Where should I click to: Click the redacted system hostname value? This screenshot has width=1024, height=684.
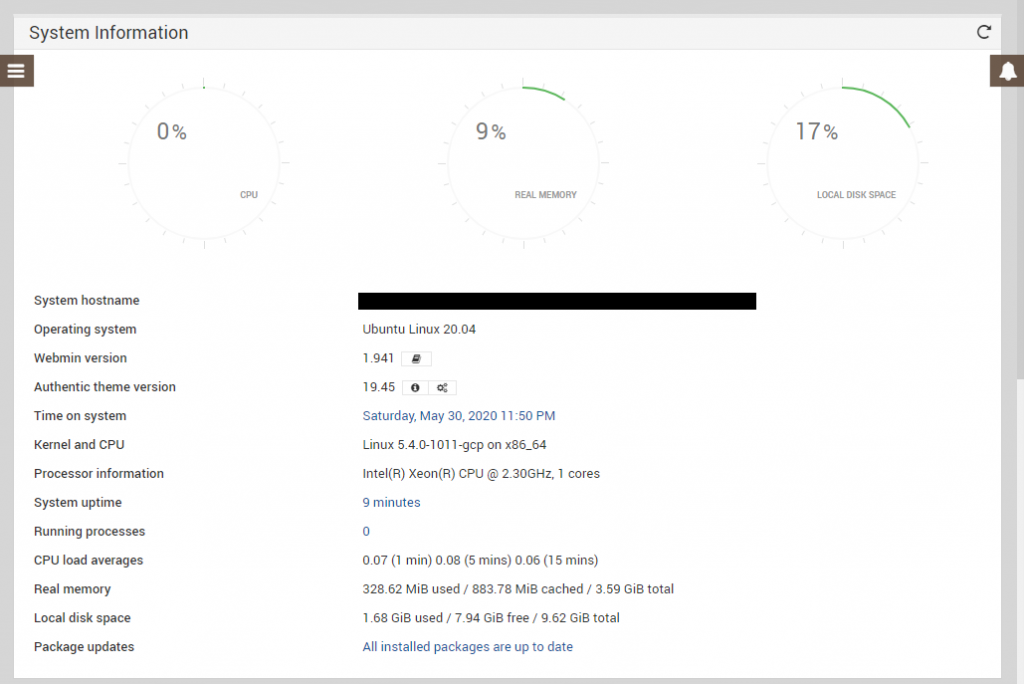pos(557,301)
